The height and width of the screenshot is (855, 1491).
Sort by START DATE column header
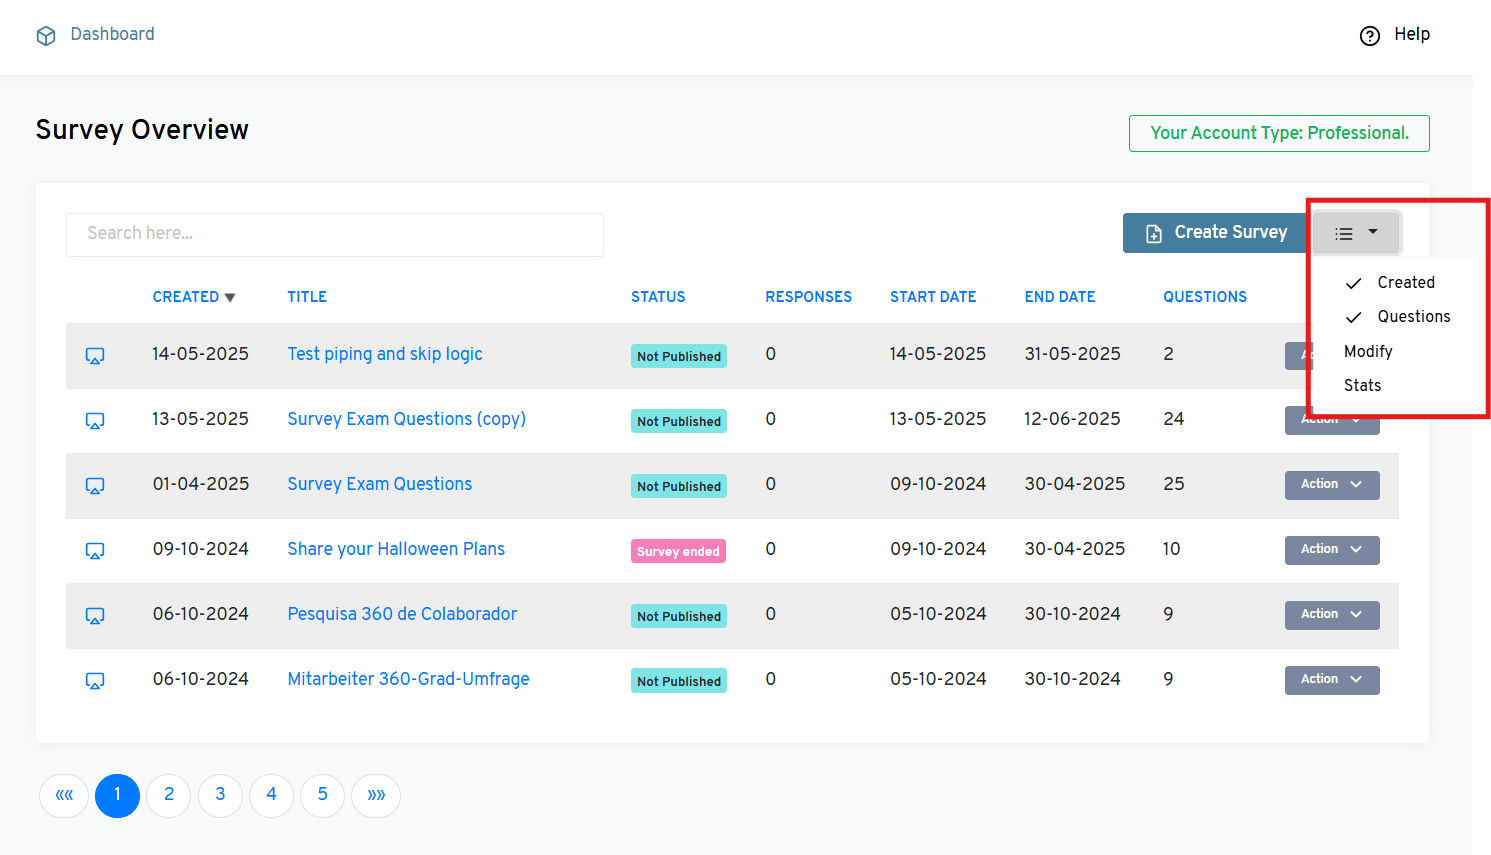(933, 297)
